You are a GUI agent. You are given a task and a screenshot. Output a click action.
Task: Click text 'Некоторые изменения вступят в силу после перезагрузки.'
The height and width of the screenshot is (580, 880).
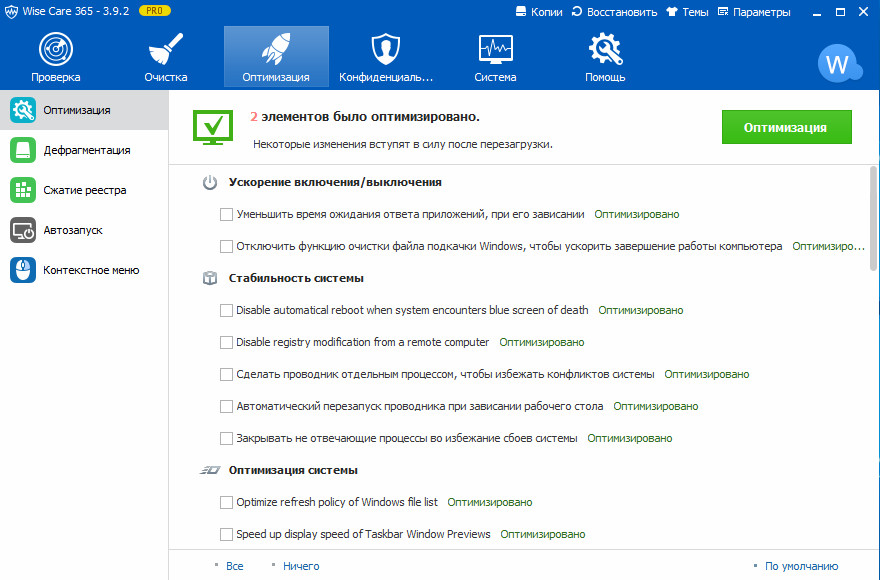tap(403, 144)
